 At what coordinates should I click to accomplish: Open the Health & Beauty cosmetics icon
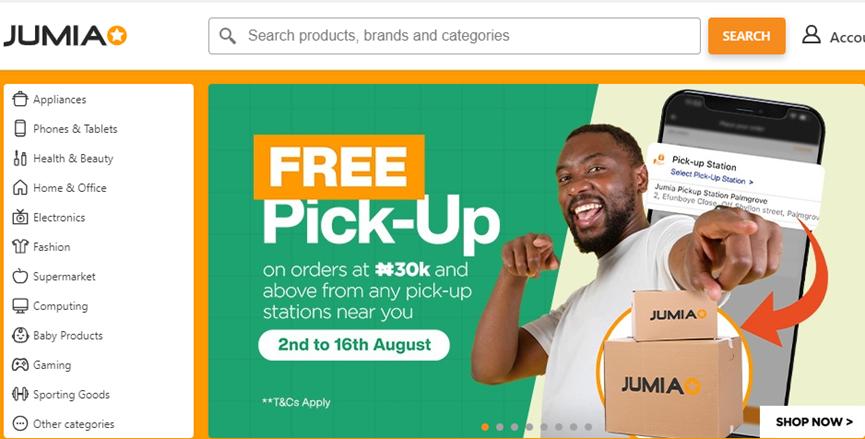(20, 158)
